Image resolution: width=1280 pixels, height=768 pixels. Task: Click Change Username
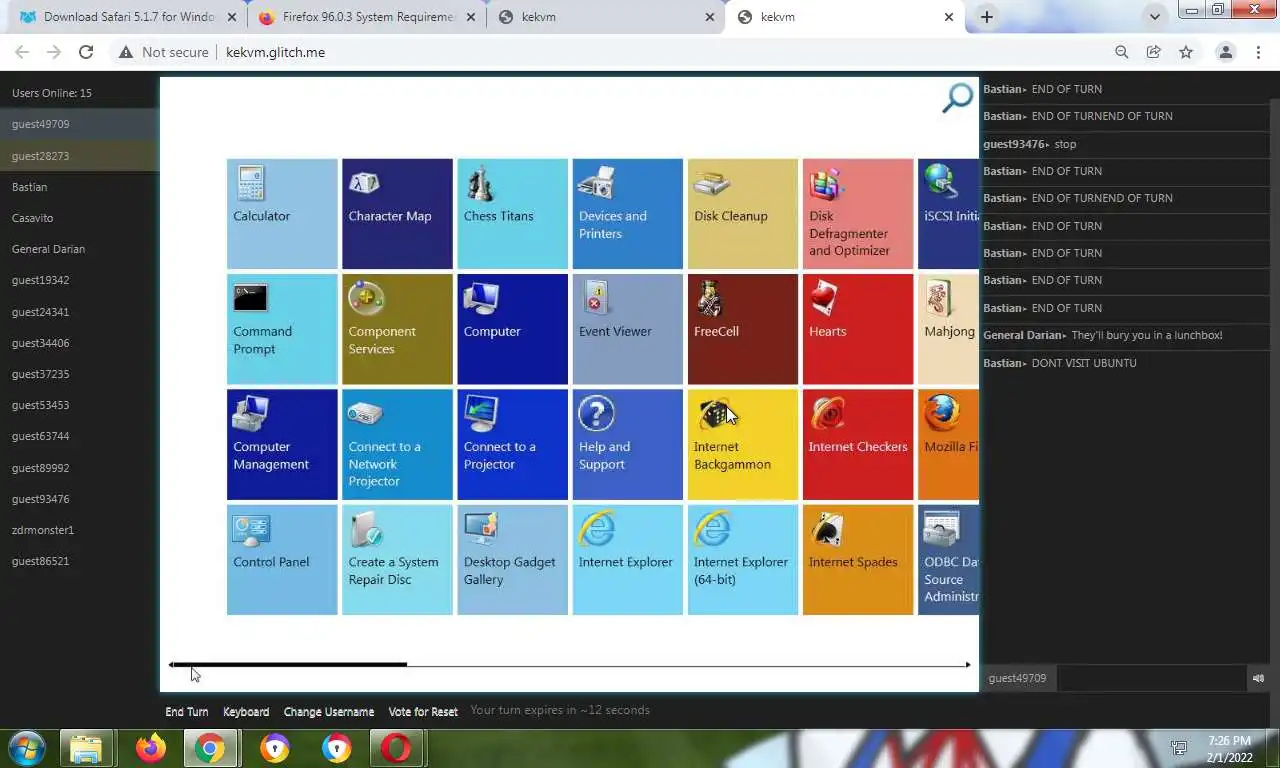[329, 712]
